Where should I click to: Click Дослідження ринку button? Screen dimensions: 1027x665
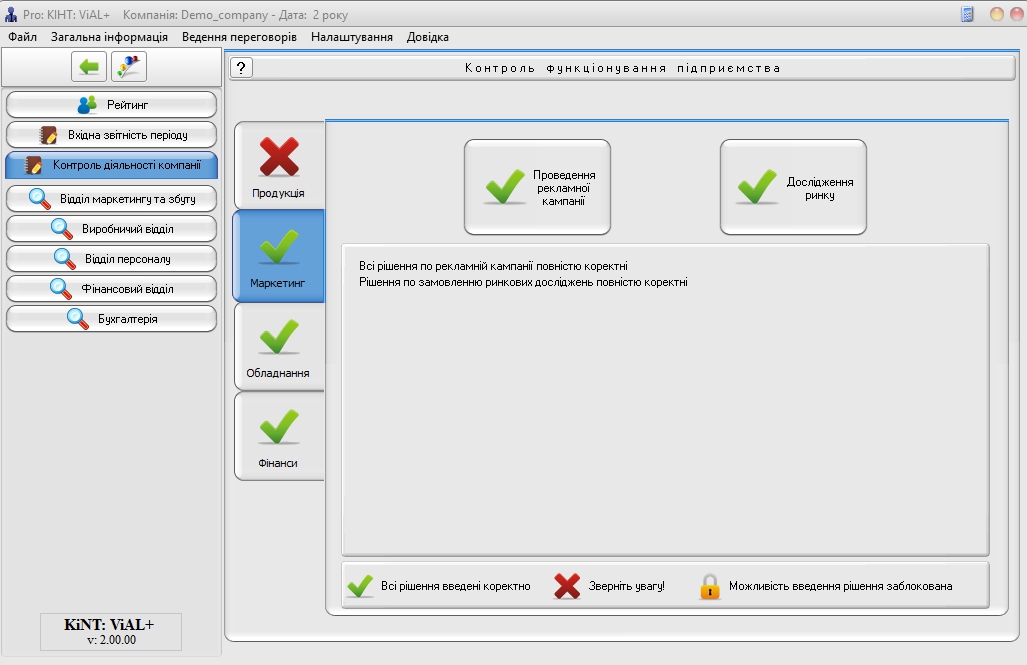[x=793, y=187]
